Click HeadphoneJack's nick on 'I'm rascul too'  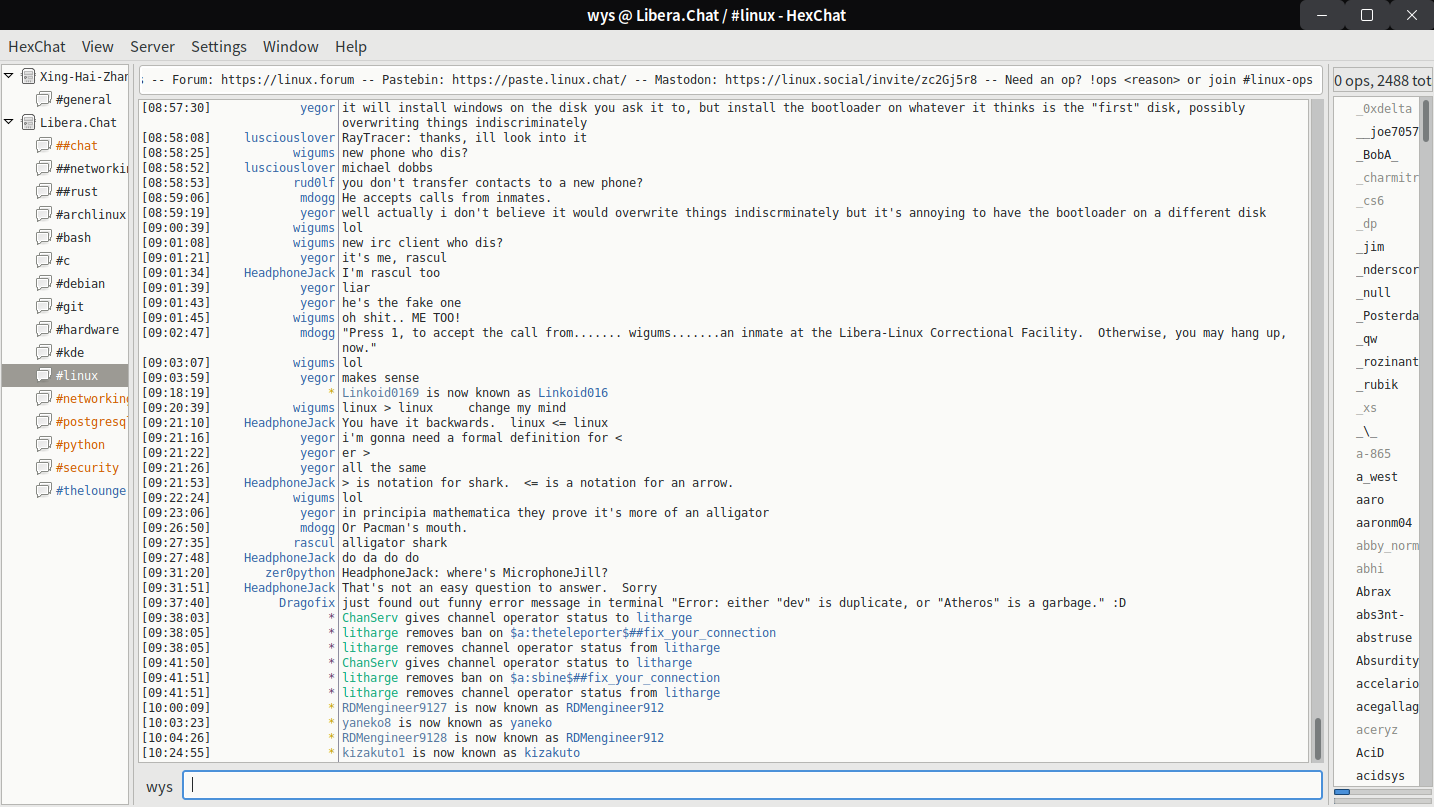click(289, 273)
